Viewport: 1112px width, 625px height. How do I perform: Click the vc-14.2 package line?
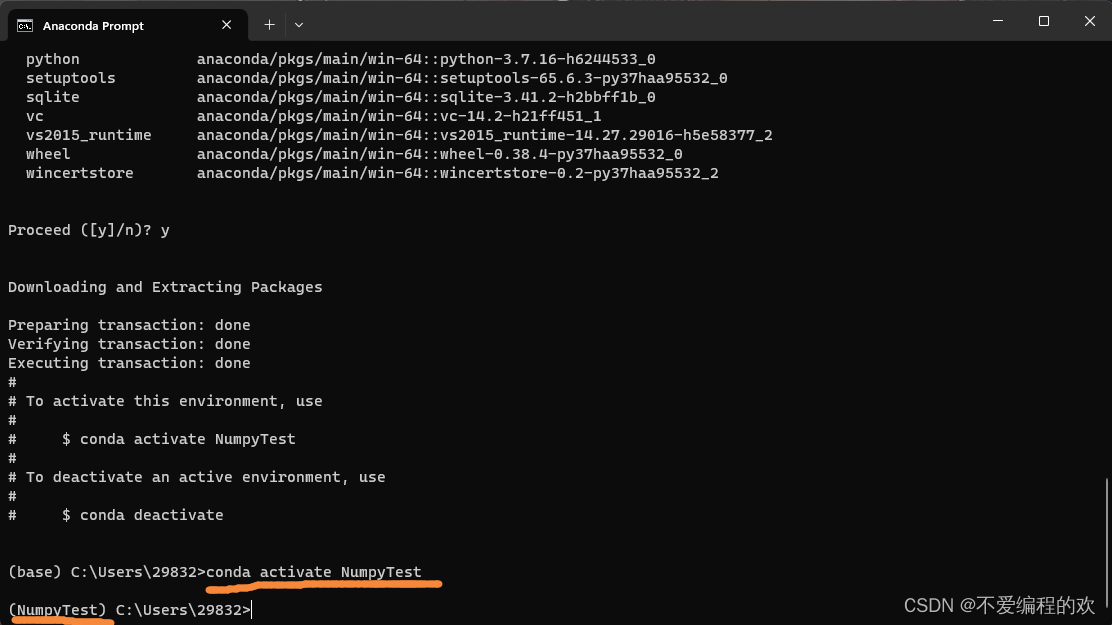[313, 116]
